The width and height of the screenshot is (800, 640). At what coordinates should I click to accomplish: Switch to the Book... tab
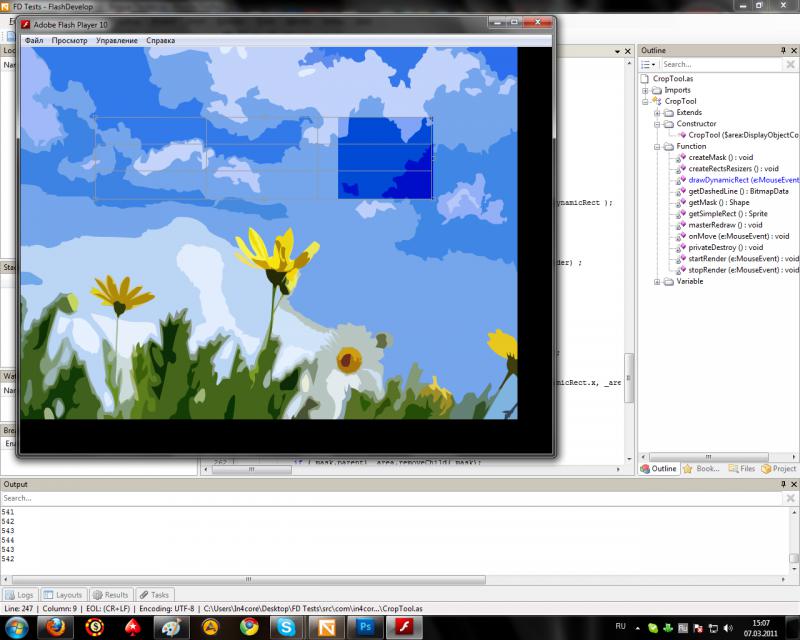[x=702, y=469]
